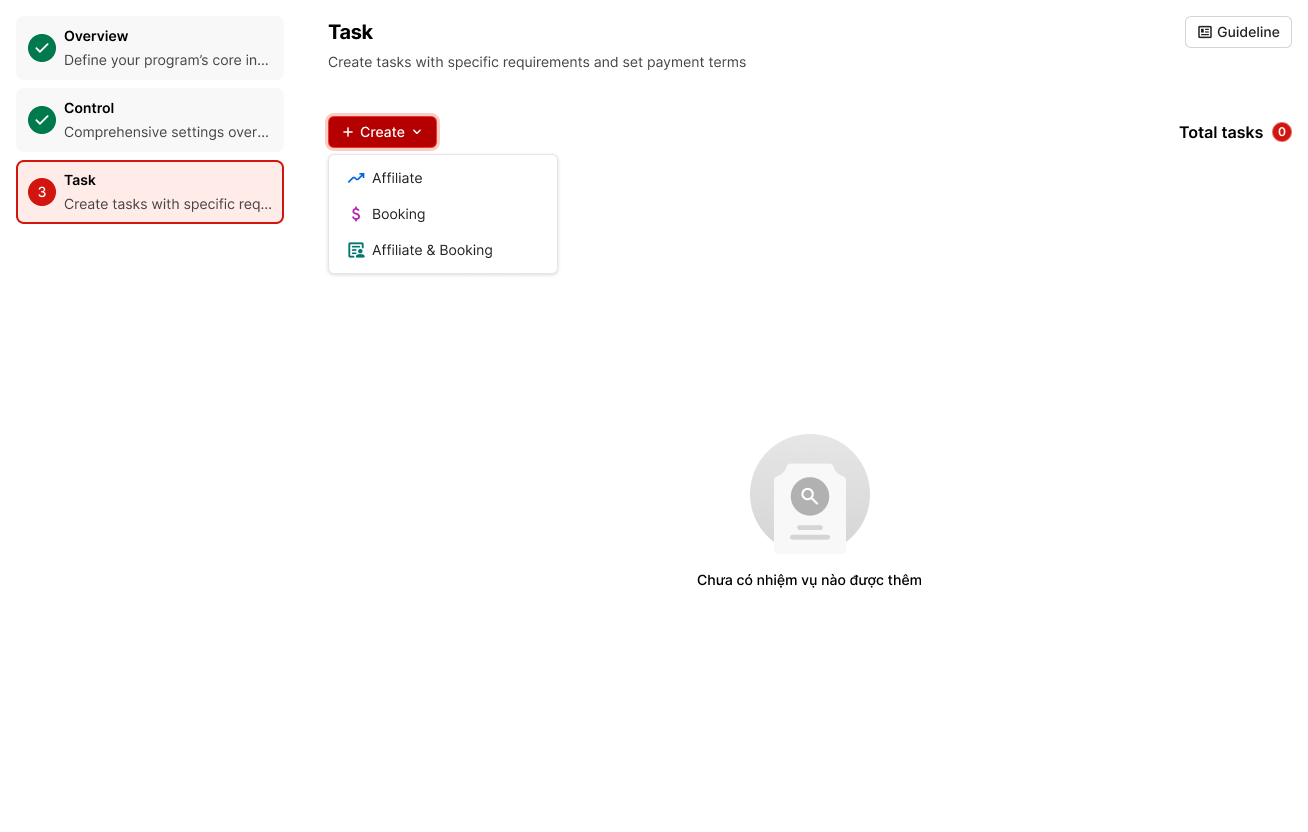Click the red number 3 step badge
Image resolution: width=1308 pixels, height=832 pixels.
coord(42,192)
